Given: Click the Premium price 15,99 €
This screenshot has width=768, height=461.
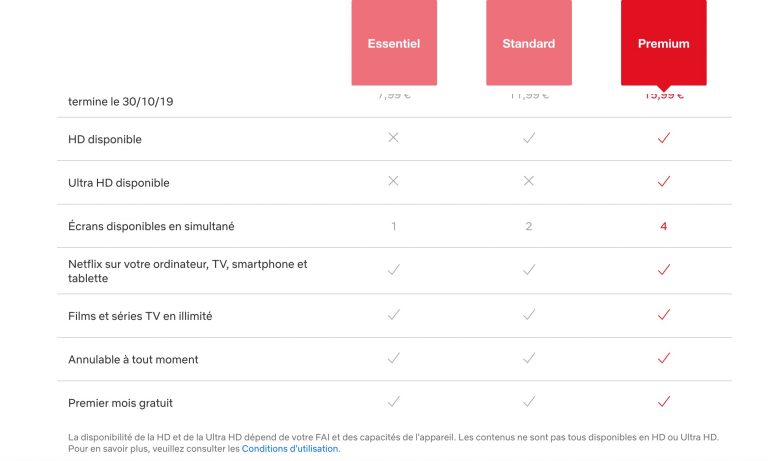Looking at the screenshot, I should [663, 96].
